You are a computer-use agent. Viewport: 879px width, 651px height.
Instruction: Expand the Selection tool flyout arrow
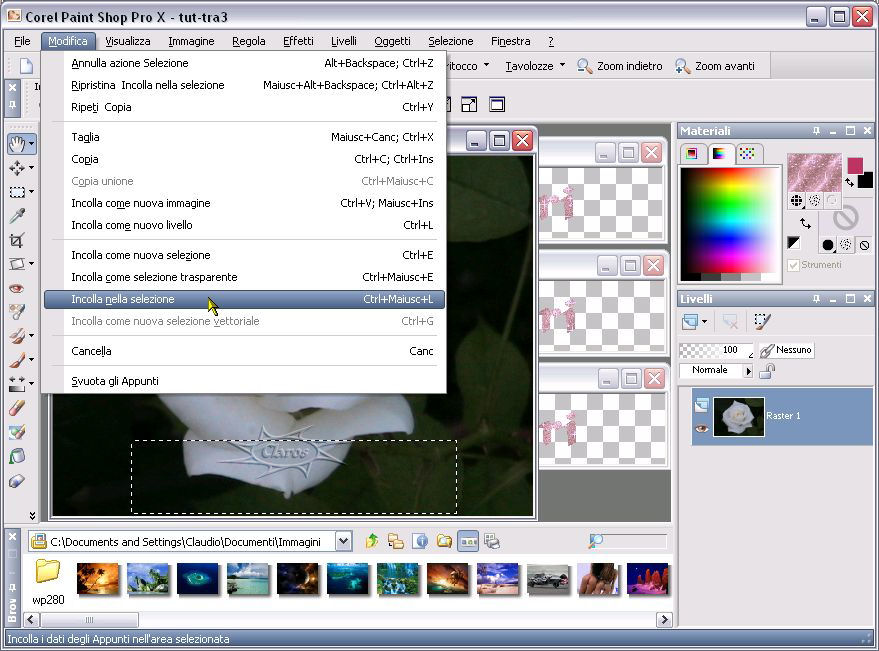click(x=31, y=192)
